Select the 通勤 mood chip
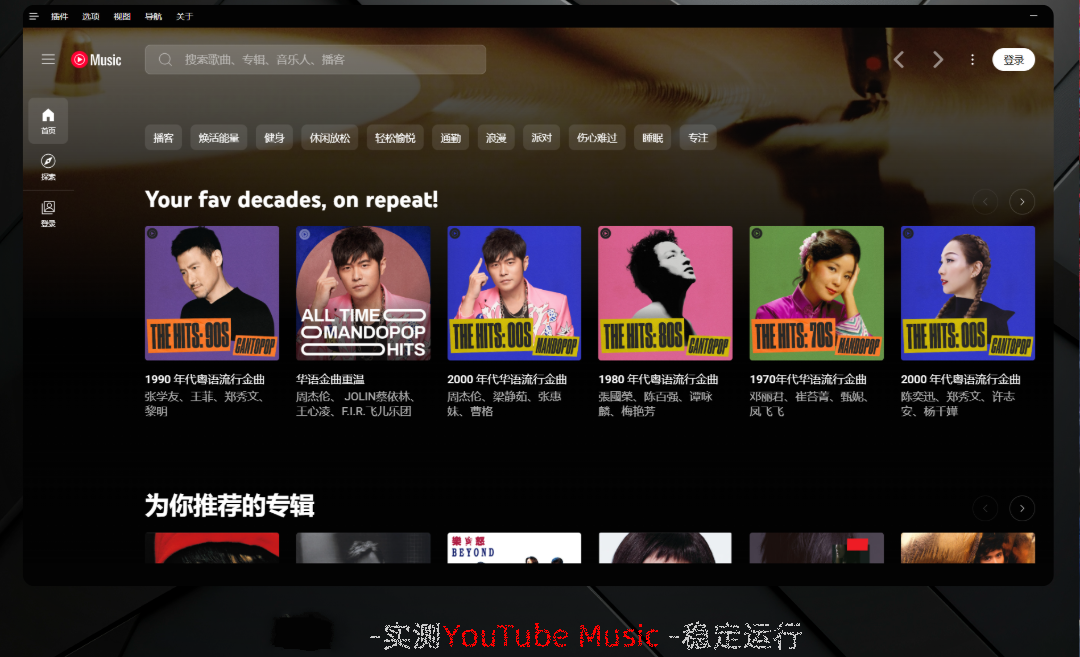The image size is (1080, 657). click(x=450, y=138)
